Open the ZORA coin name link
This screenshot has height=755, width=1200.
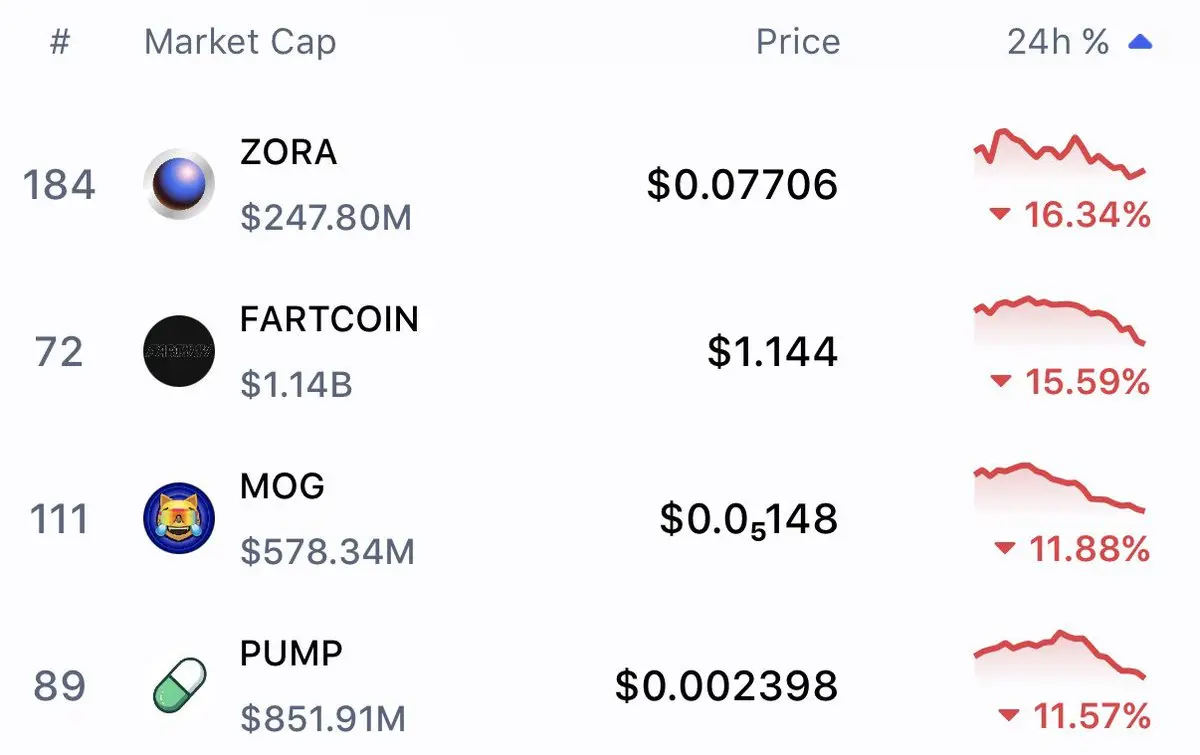(x=289, y=152)
